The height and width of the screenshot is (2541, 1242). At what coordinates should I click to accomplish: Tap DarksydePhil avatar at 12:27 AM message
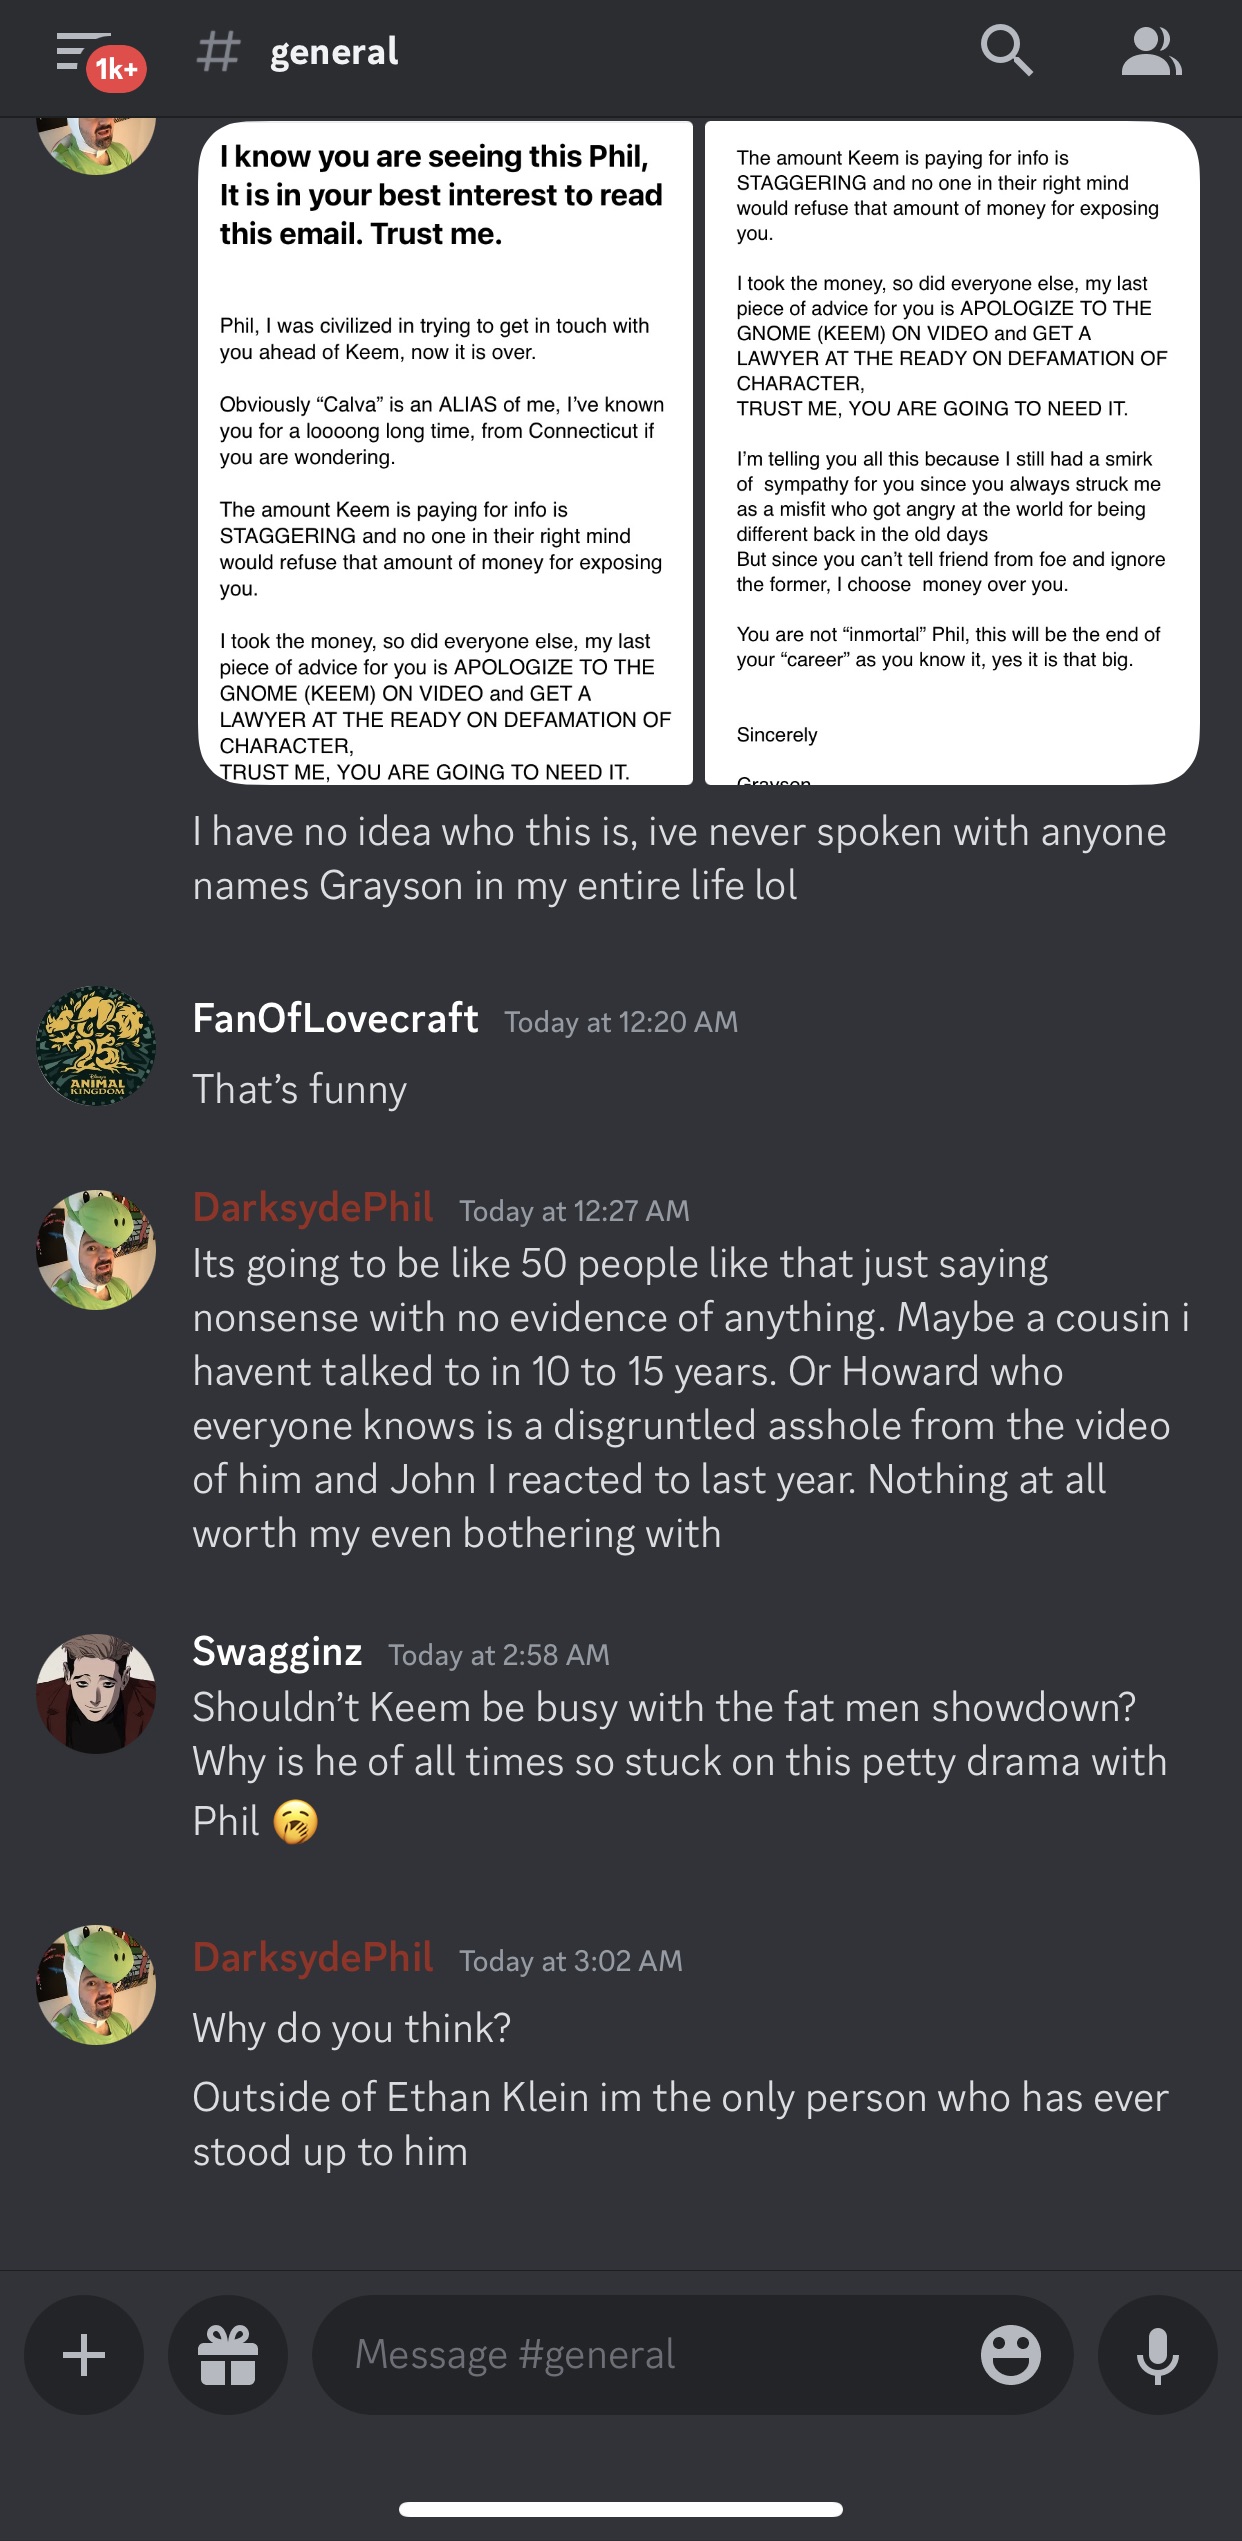click(96, 1250)
